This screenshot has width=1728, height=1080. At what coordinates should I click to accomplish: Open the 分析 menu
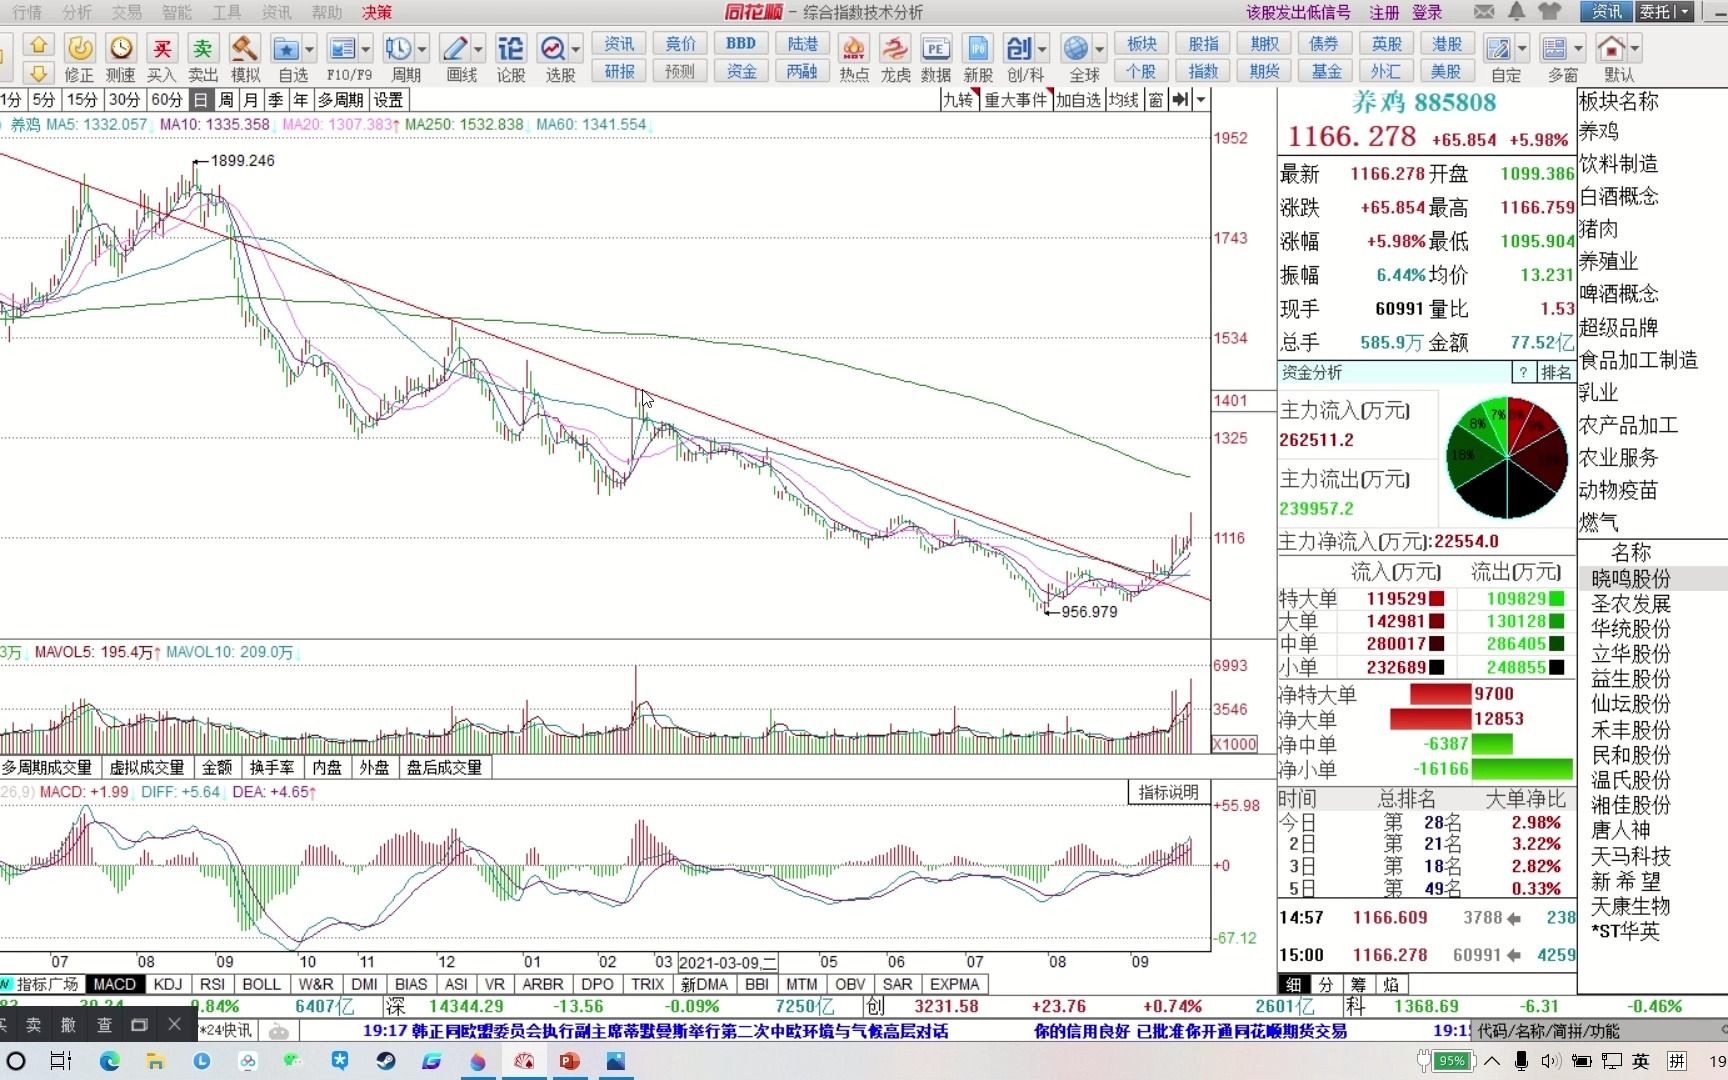coord(77,12)
